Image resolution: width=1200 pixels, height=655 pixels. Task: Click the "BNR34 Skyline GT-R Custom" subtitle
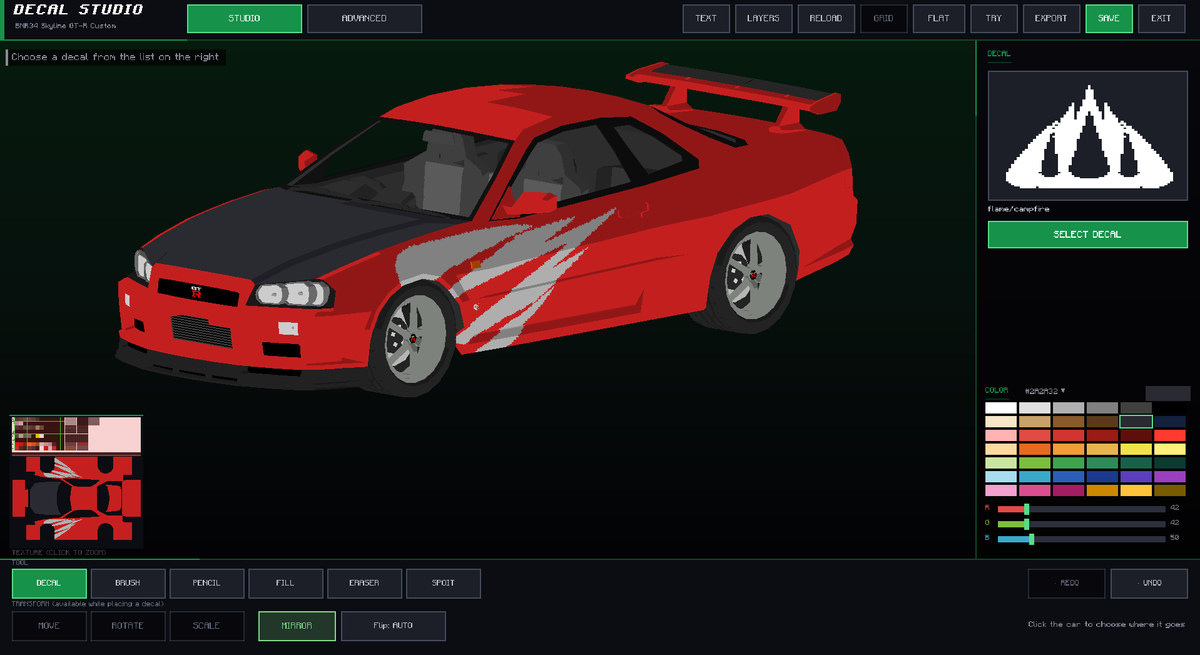[x=64, y=25]
